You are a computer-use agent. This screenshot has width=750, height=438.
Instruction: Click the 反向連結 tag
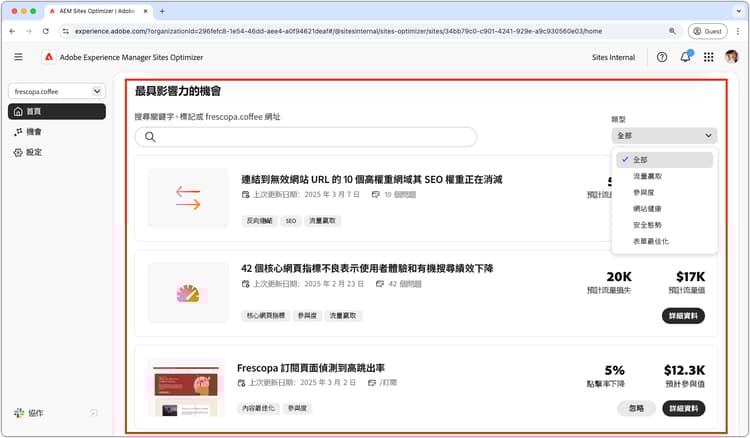[x=259, y=220]
